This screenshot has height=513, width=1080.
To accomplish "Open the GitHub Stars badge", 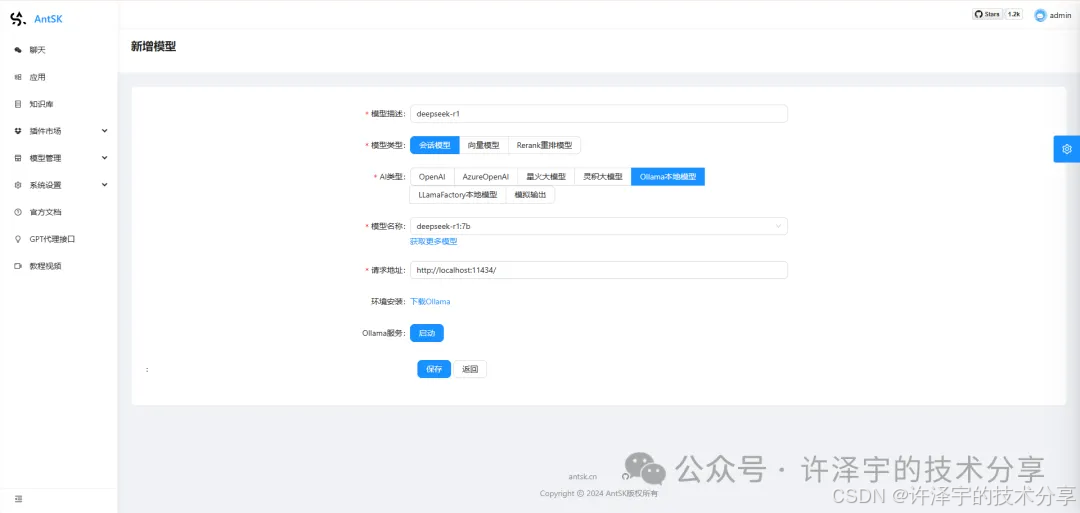I will [x=988, y=14].
